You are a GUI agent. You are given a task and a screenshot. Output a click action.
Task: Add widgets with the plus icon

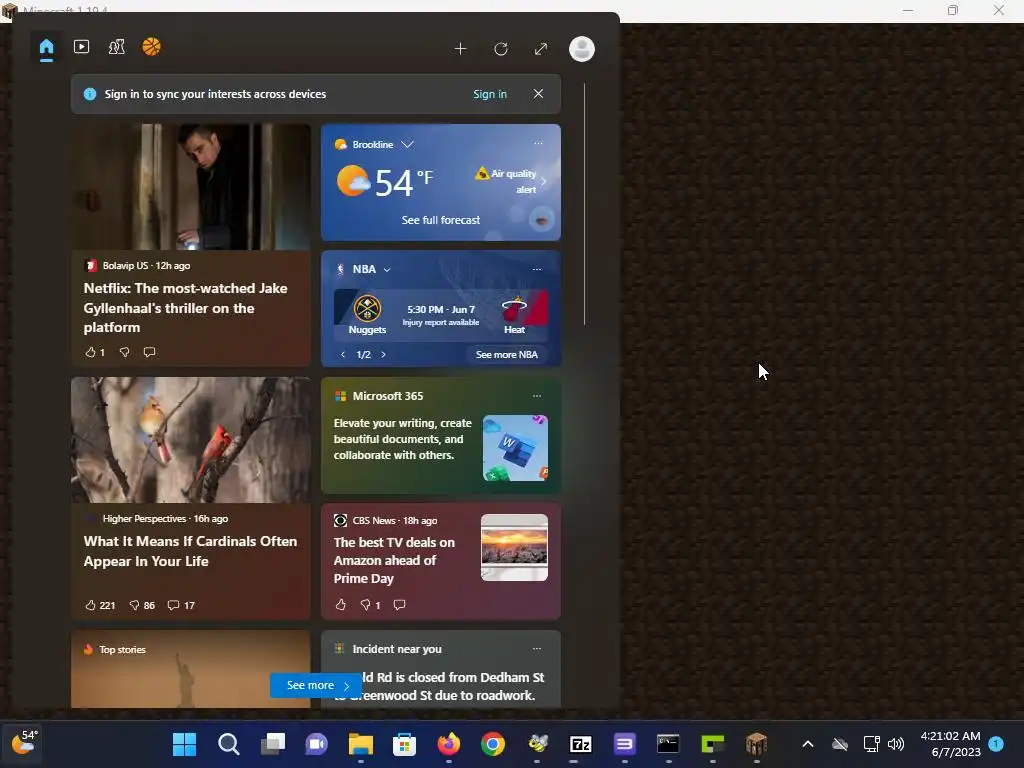coord(460,49)
